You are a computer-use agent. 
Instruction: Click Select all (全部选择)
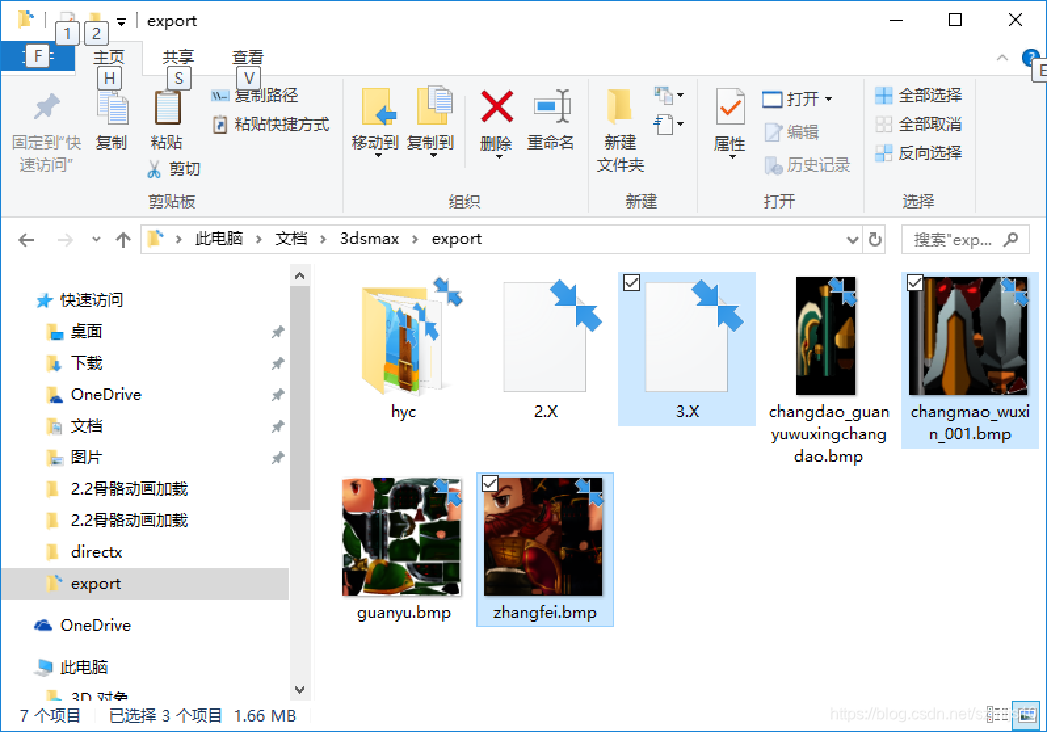point(919,96)
